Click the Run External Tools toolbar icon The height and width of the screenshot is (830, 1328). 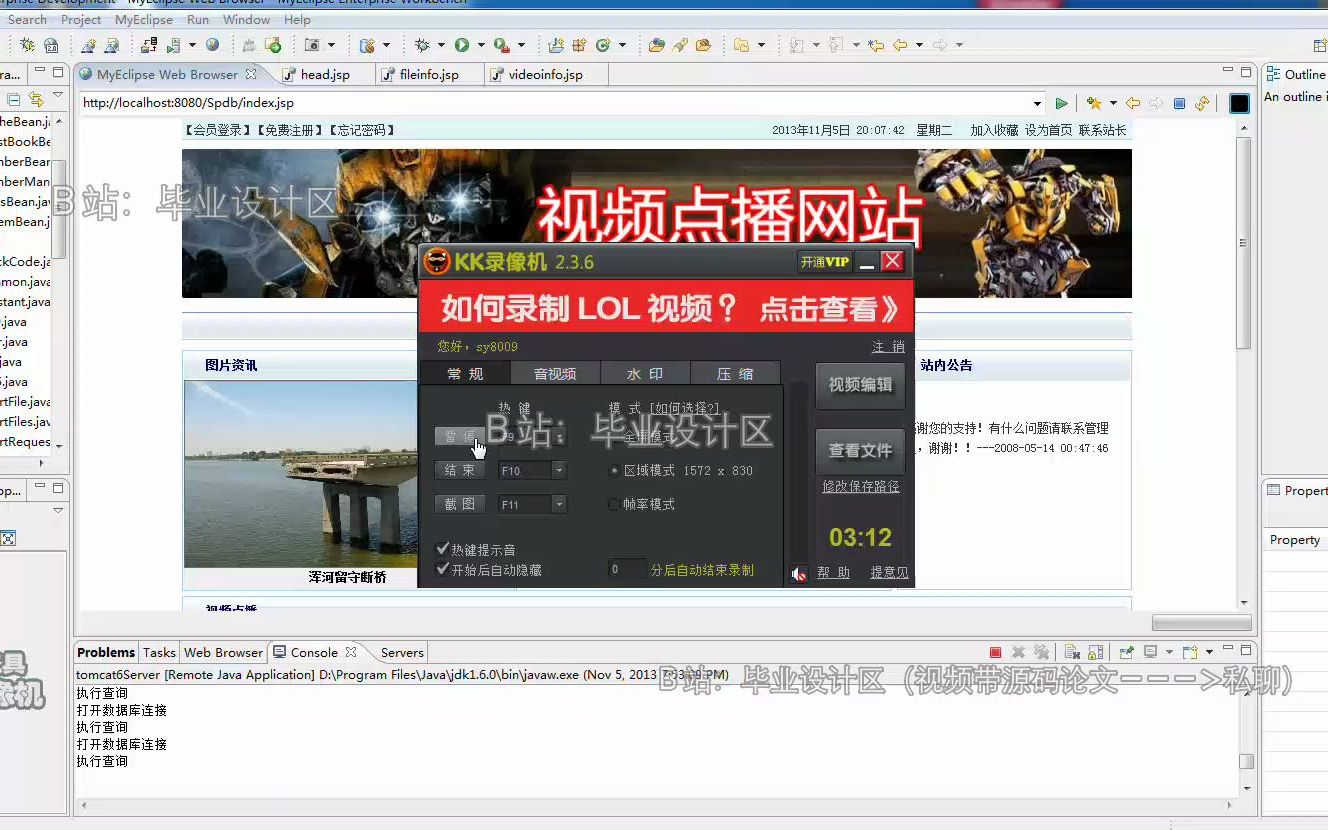[501, 45]
